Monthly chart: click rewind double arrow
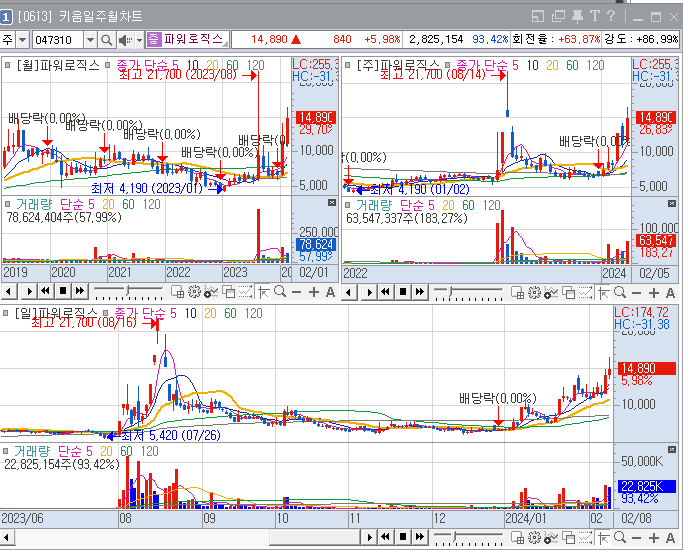The height and width of the screenshot is (550, 683). [45, 291]
